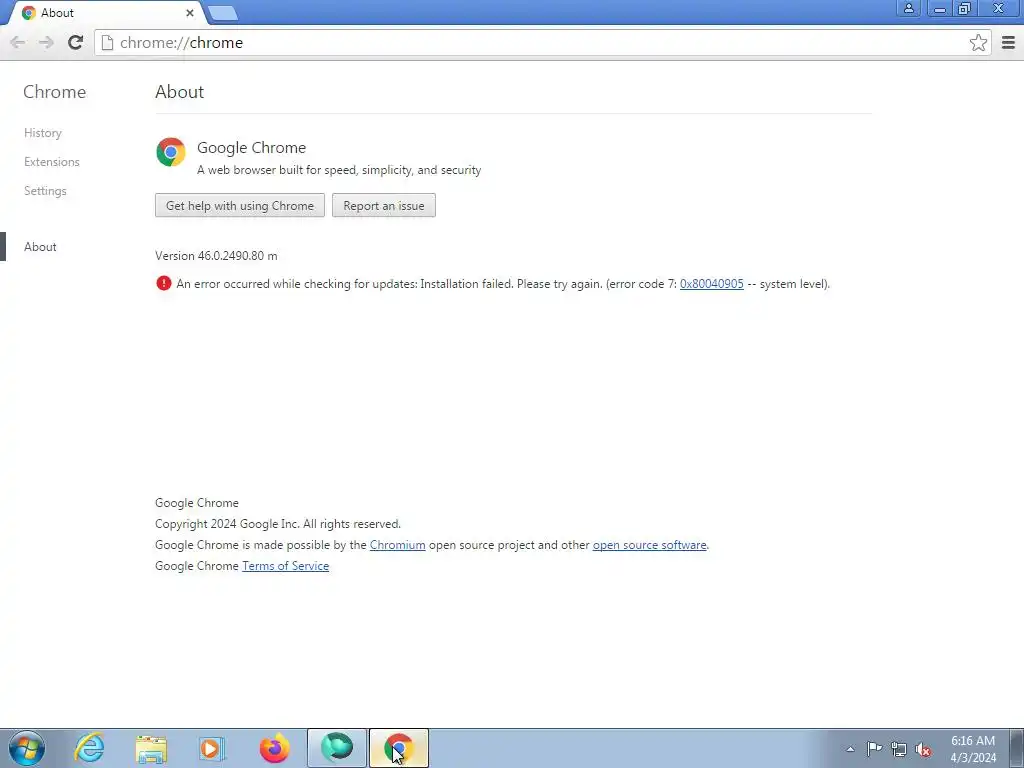Open Settings in the sidebar
This screenshot has height=768, width=1024.
point(45,191)
